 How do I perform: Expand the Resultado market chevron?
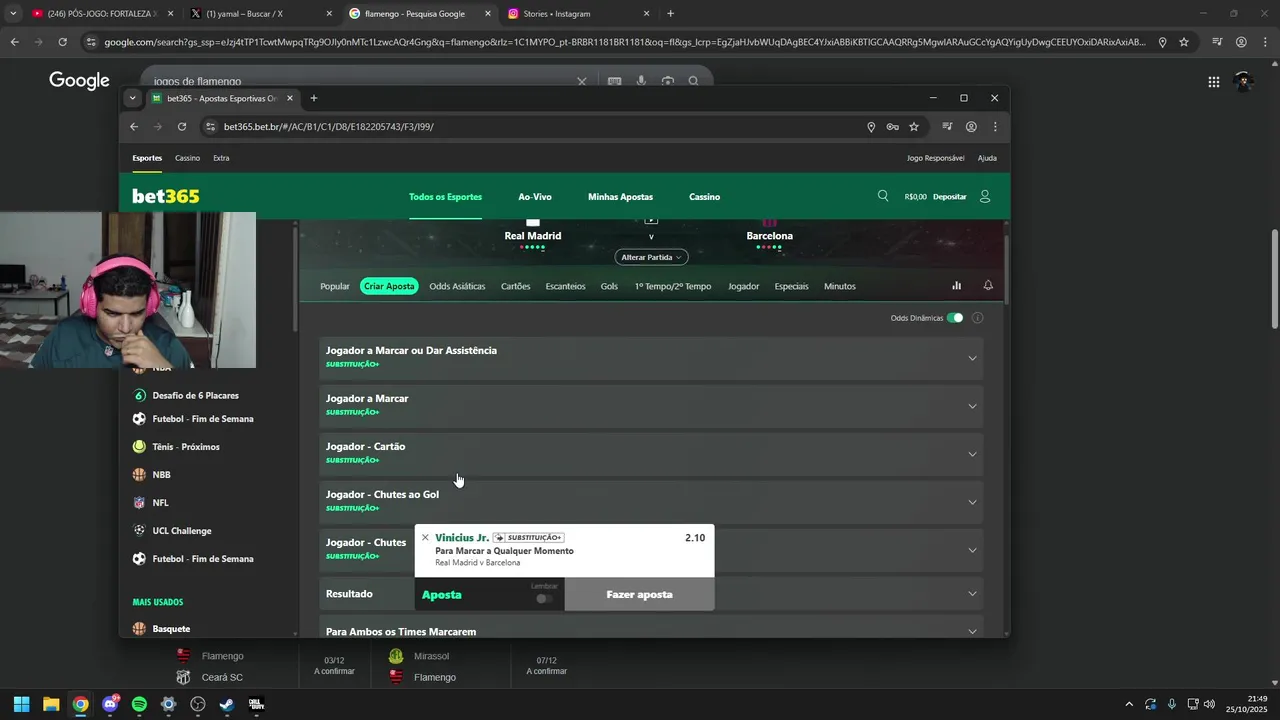[x=972, y=594]
